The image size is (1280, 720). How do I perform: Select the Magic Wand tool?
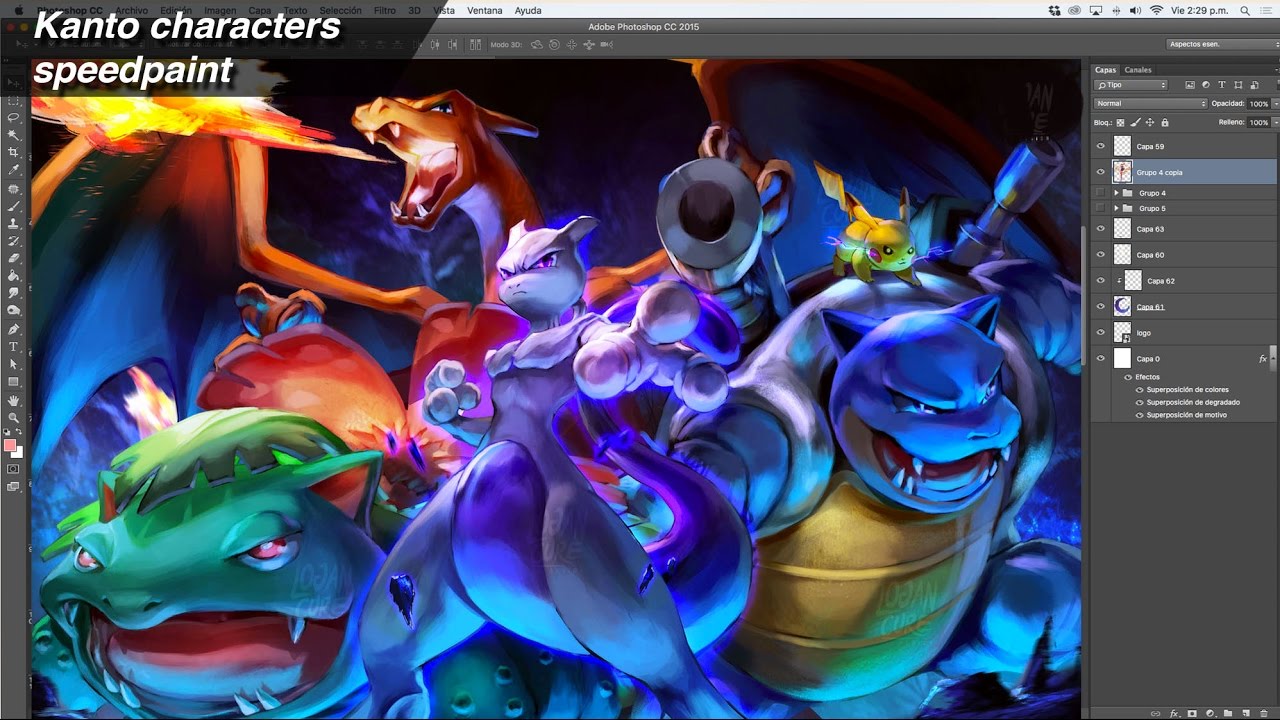pos(13,134)
